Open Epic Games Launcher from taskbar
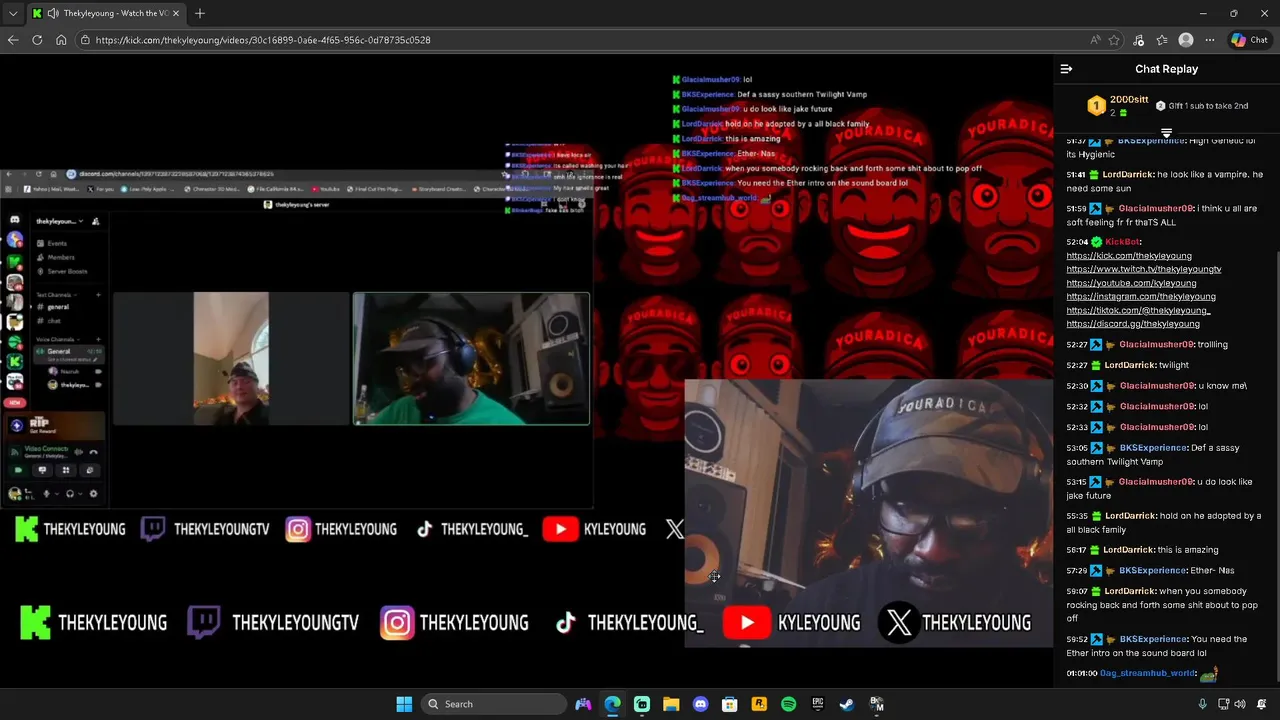The height and width of the screenshot is (720, 1280). (817, 704)
